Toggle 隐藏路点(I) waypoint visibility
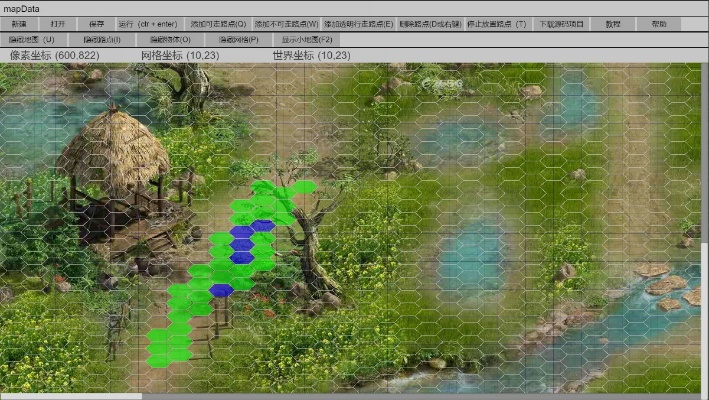The height and width of the screenshot is (400, 709). pos(101,39)
